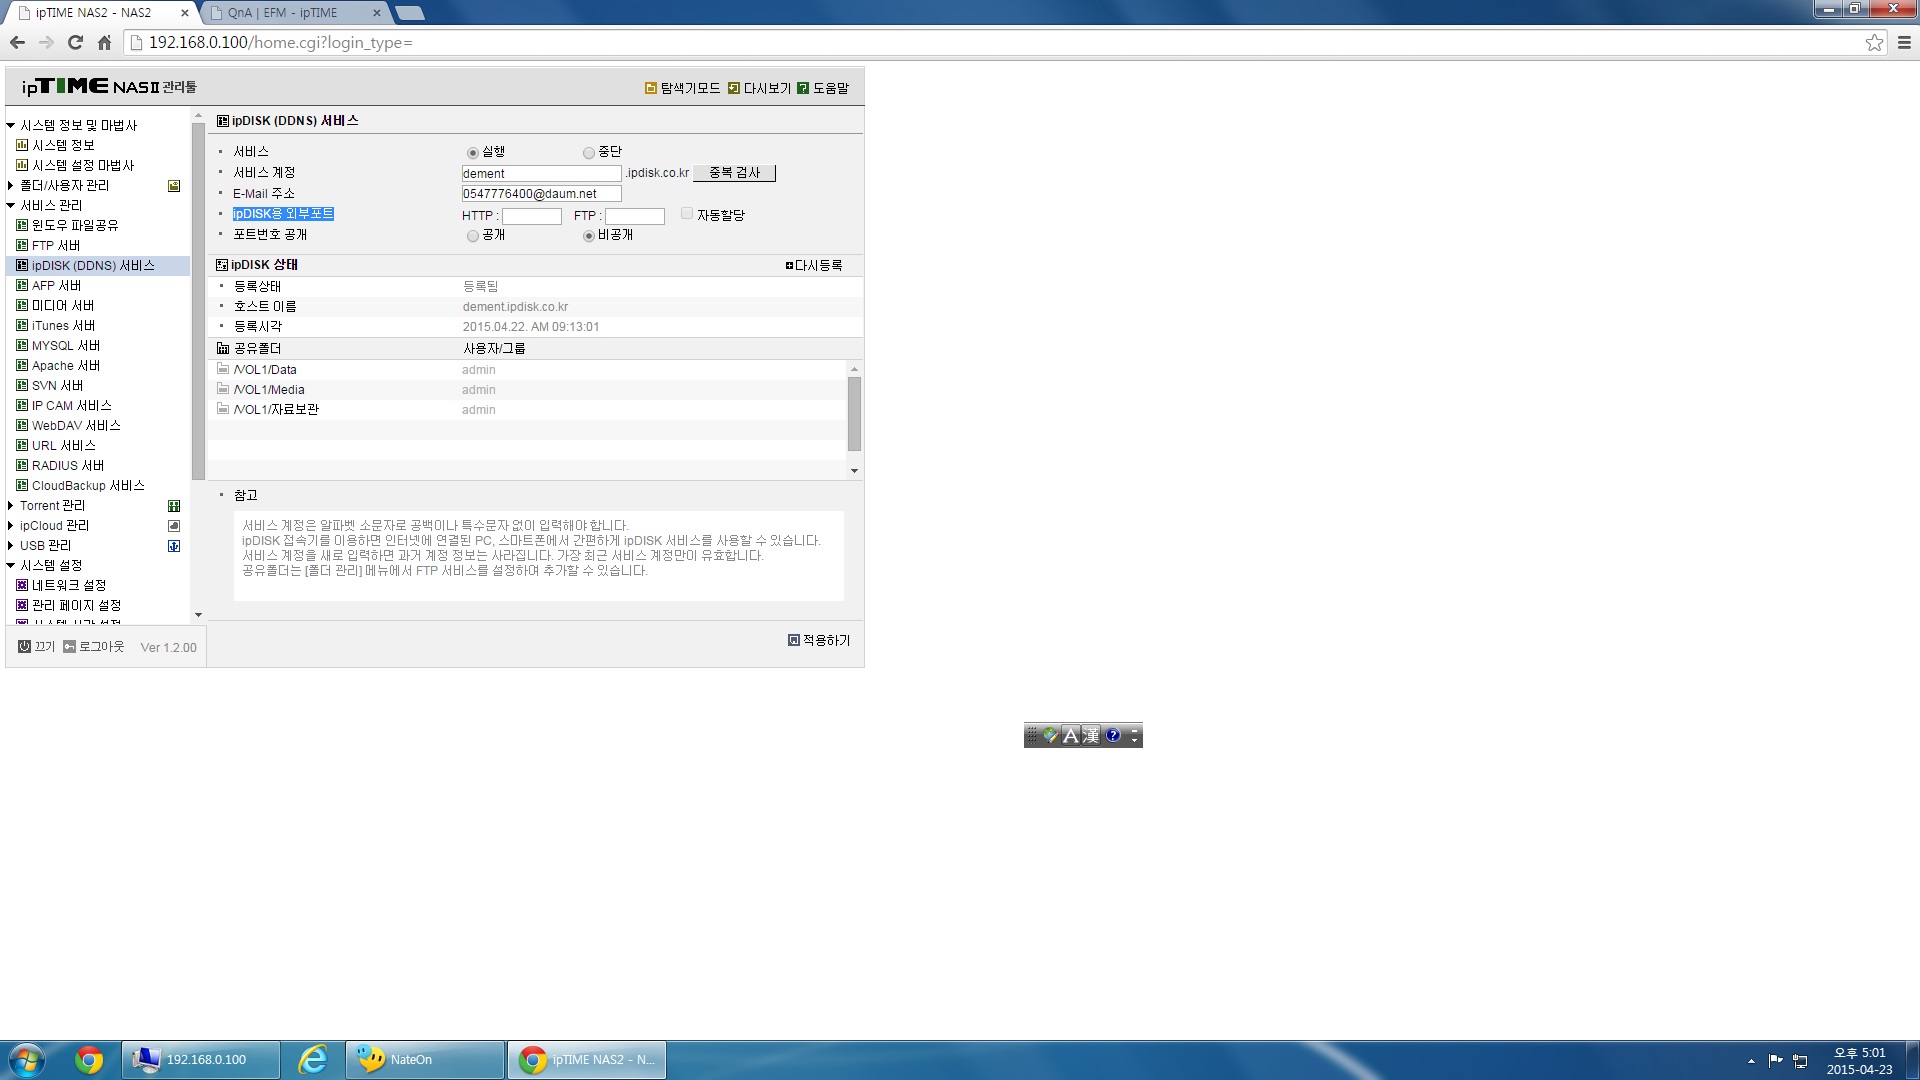The height and width of the screenshot is (1080, 1920).
Task: Click the 로그아웃 logout icon
Action: [69, 647]
